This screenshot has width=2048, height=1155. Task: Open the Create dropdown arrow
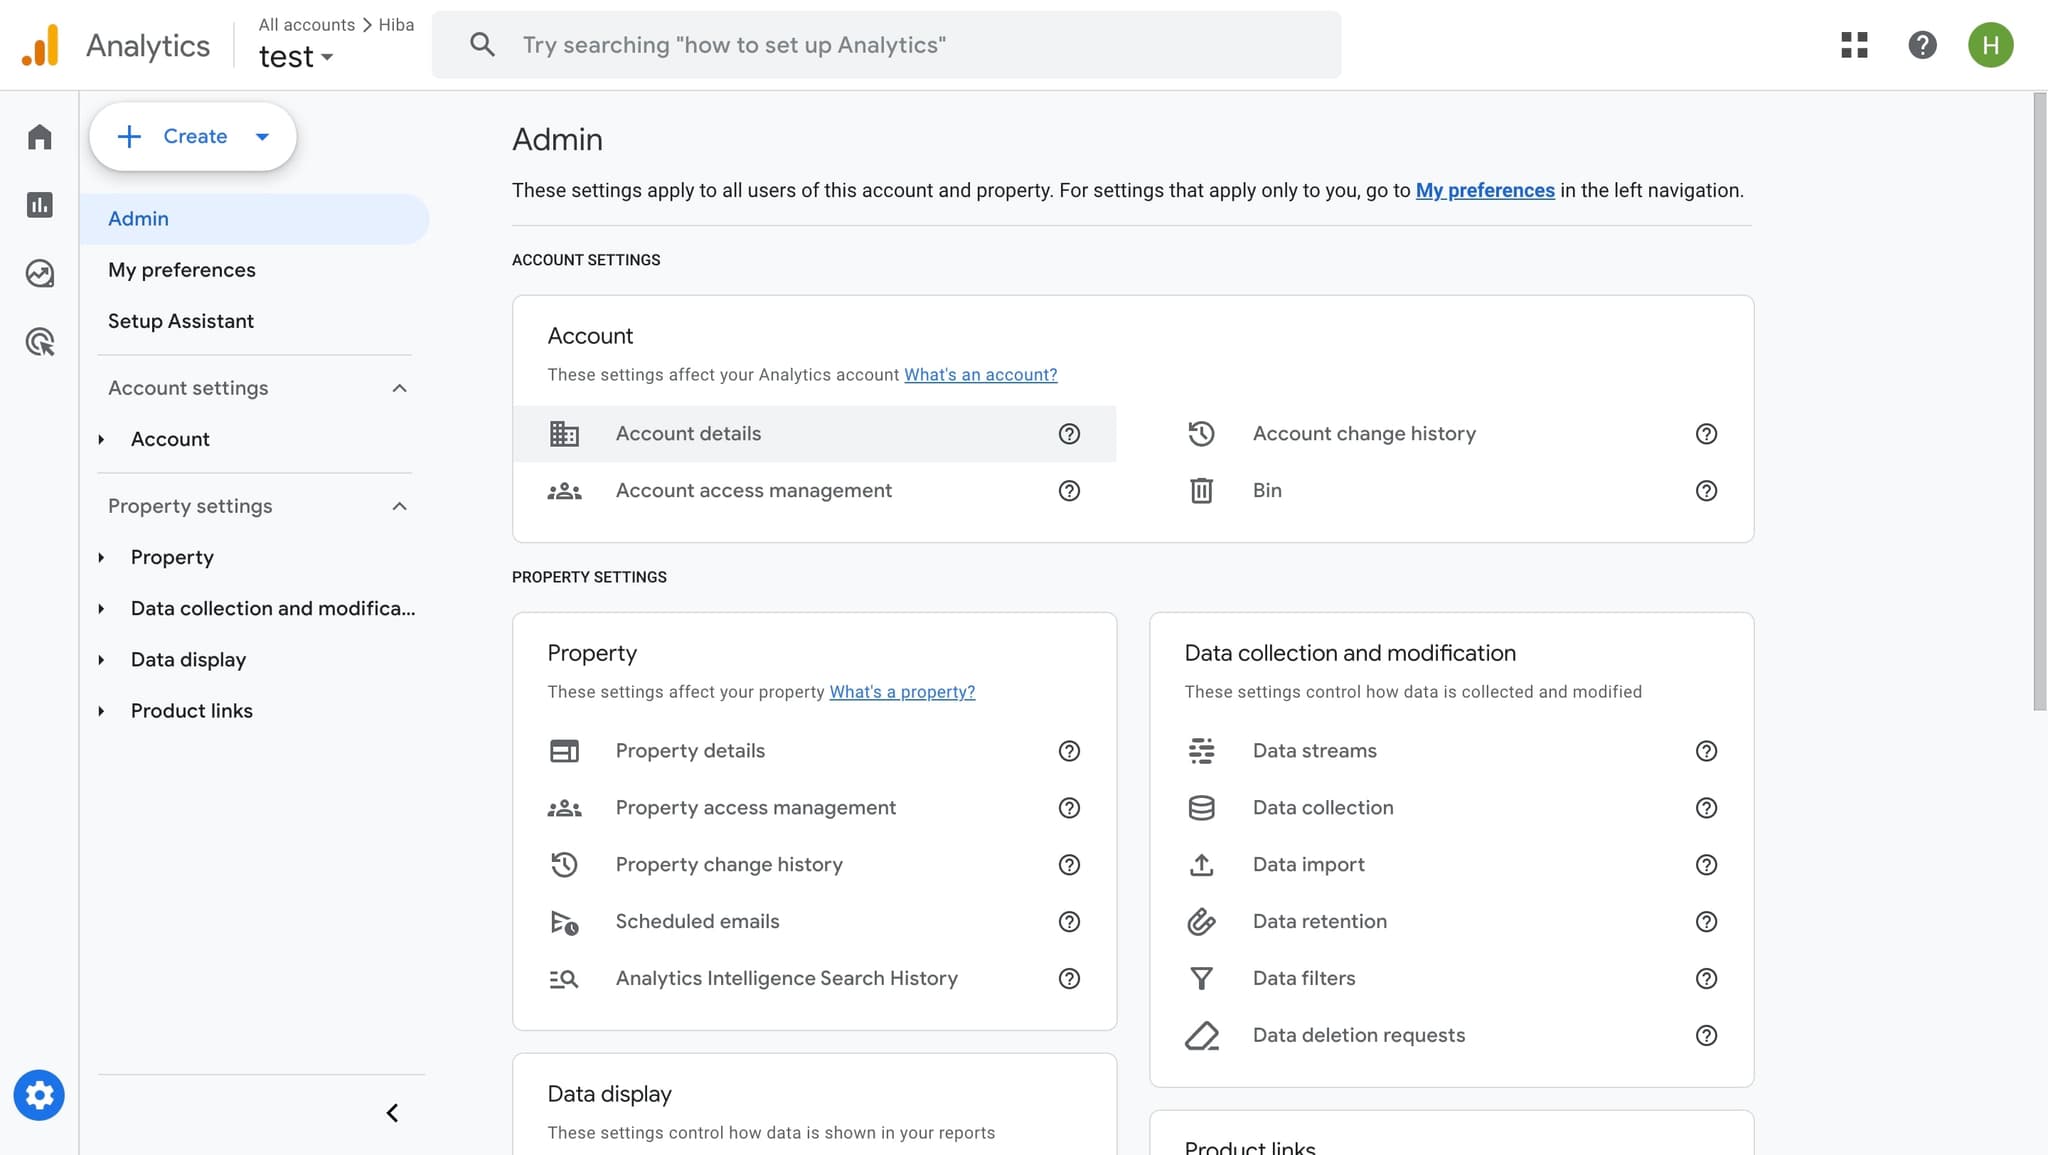point(263,136)
